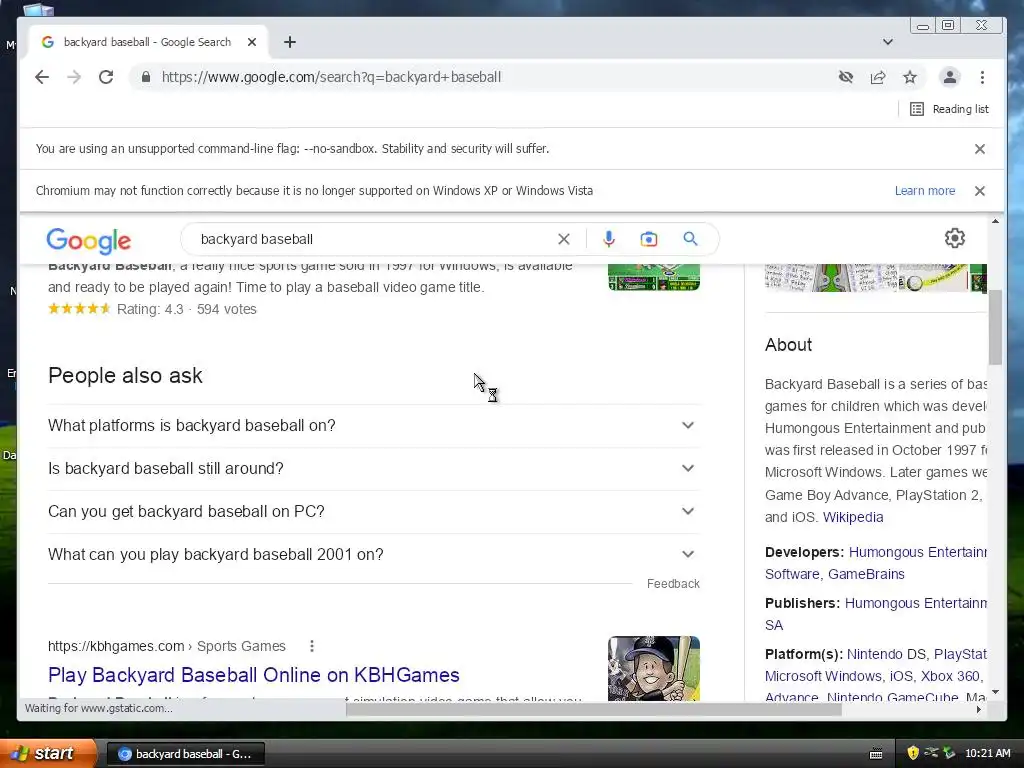Open Play Backyard Baseball Online on KBHGames
The image size is (1024, 768).
click(x=253, y=675)
